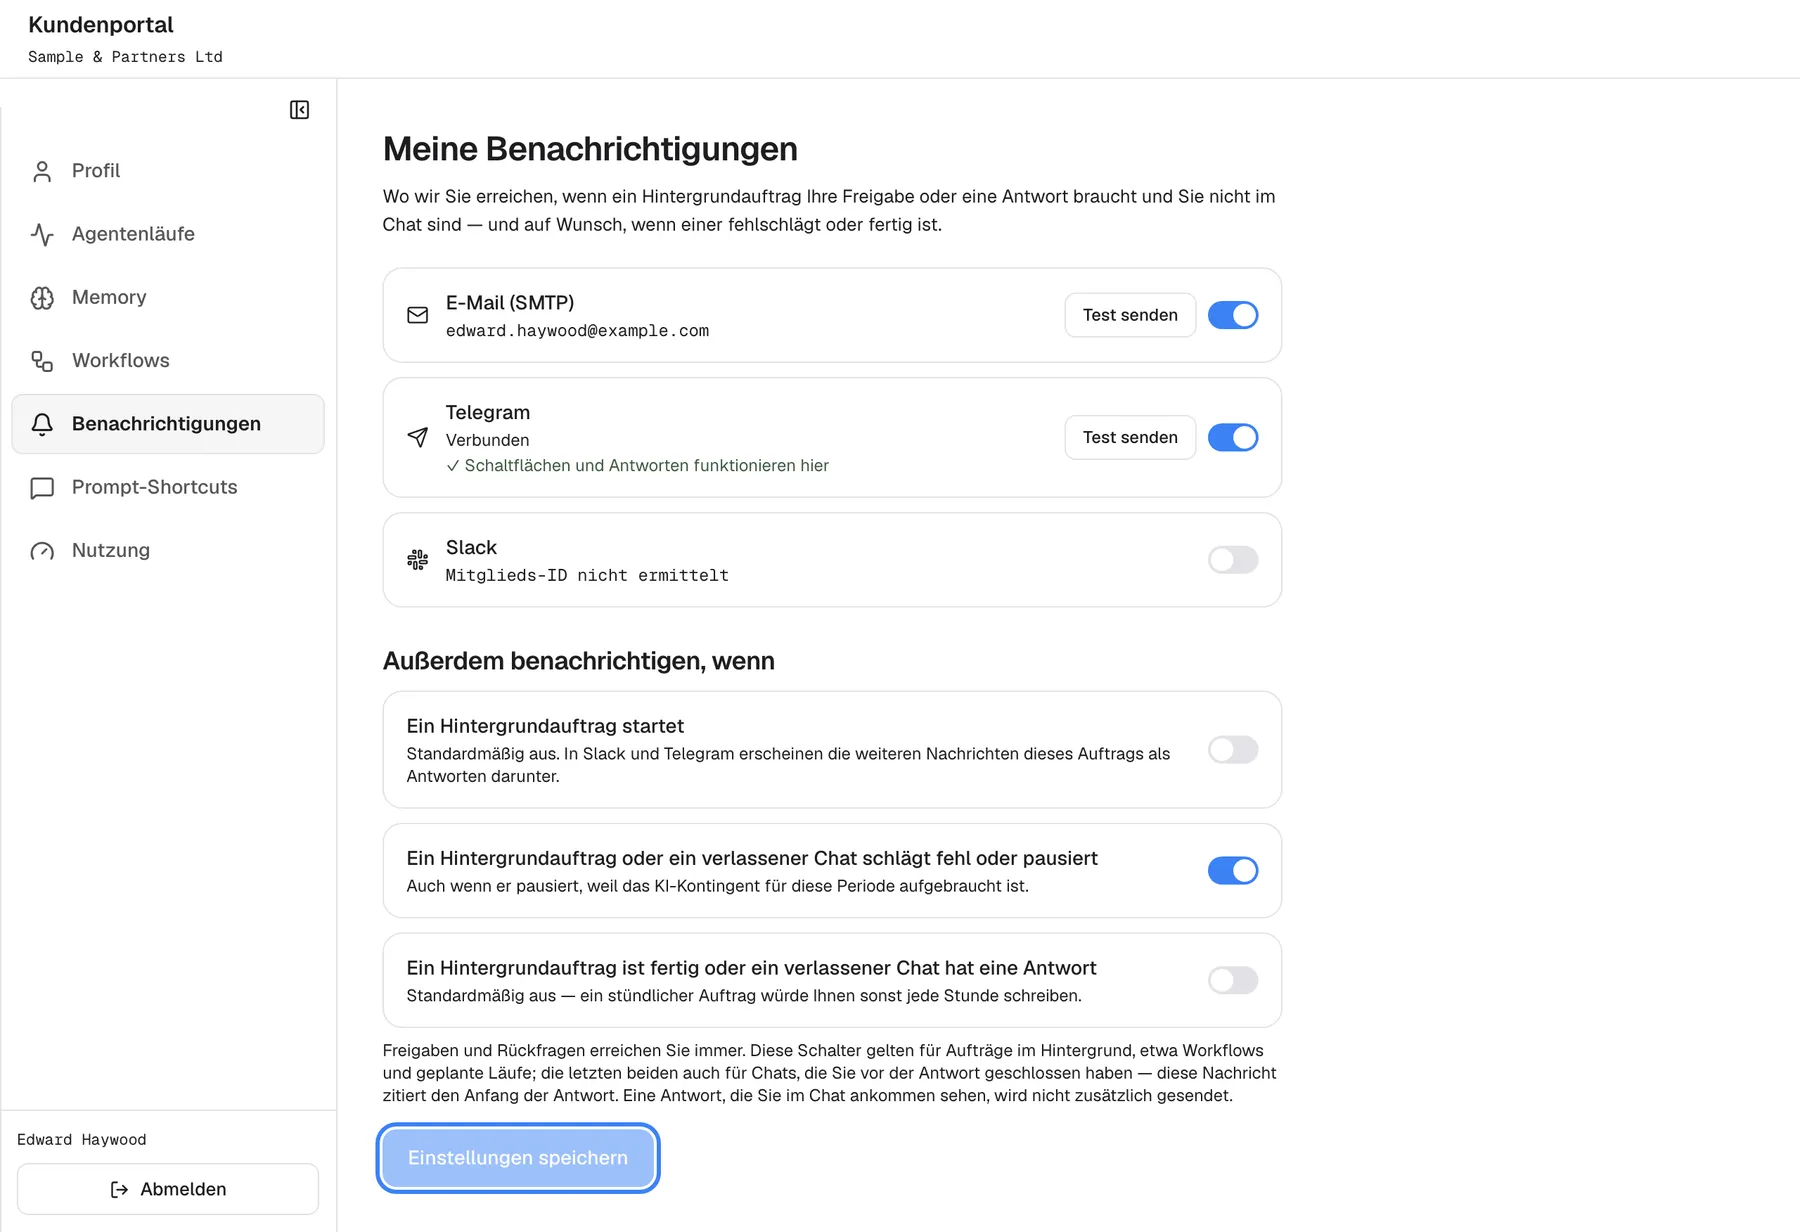Open the Profil menu item

(x=168, y=171)
